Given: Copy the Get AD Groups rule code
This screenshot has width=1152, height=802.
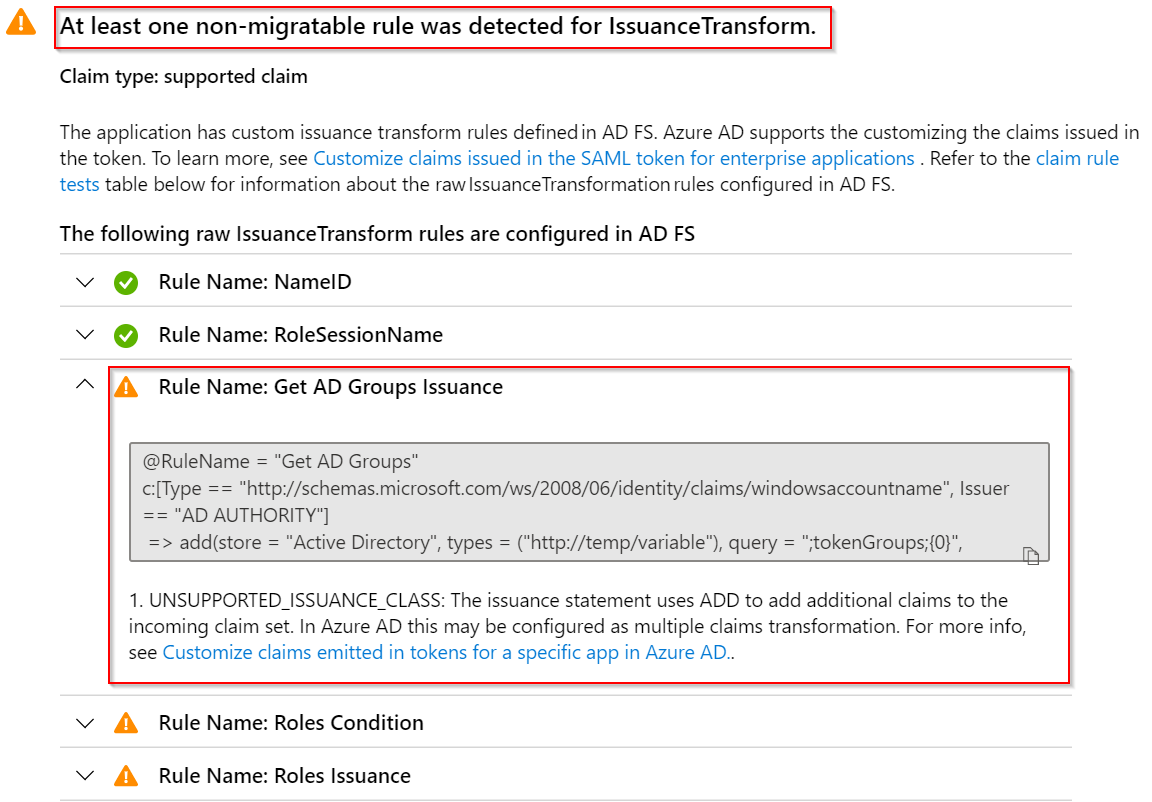Looking at the screenshot, I should (x=1032, y=556).
